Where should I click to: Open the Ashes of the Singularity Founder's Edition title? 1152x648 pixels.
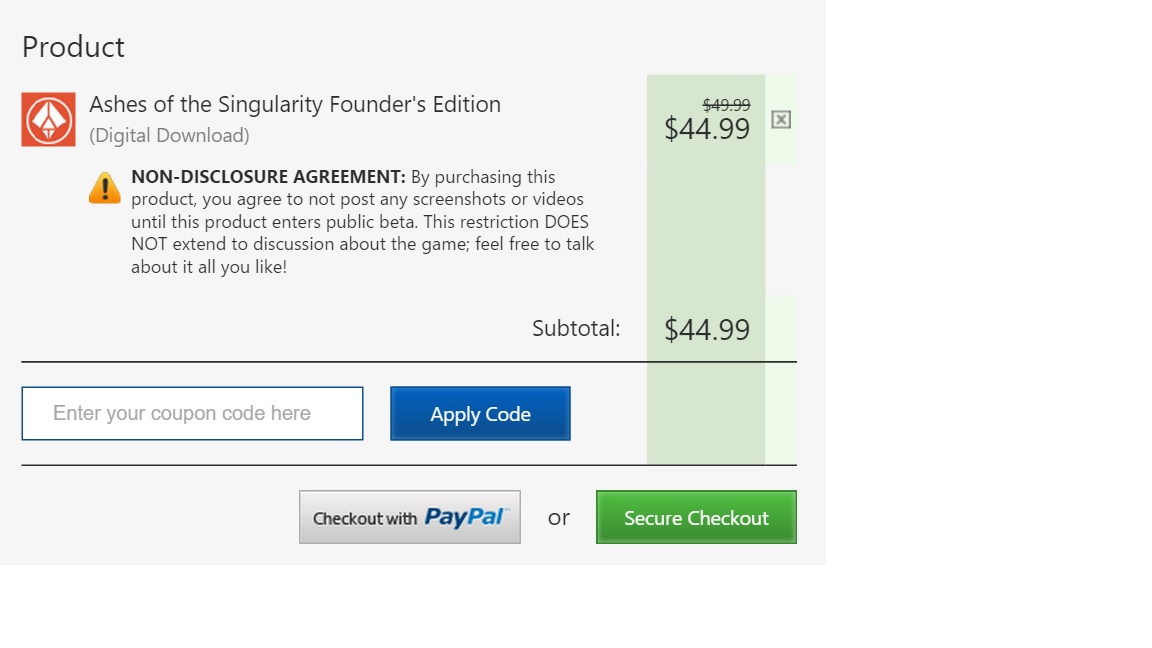[x=295, y=104]
